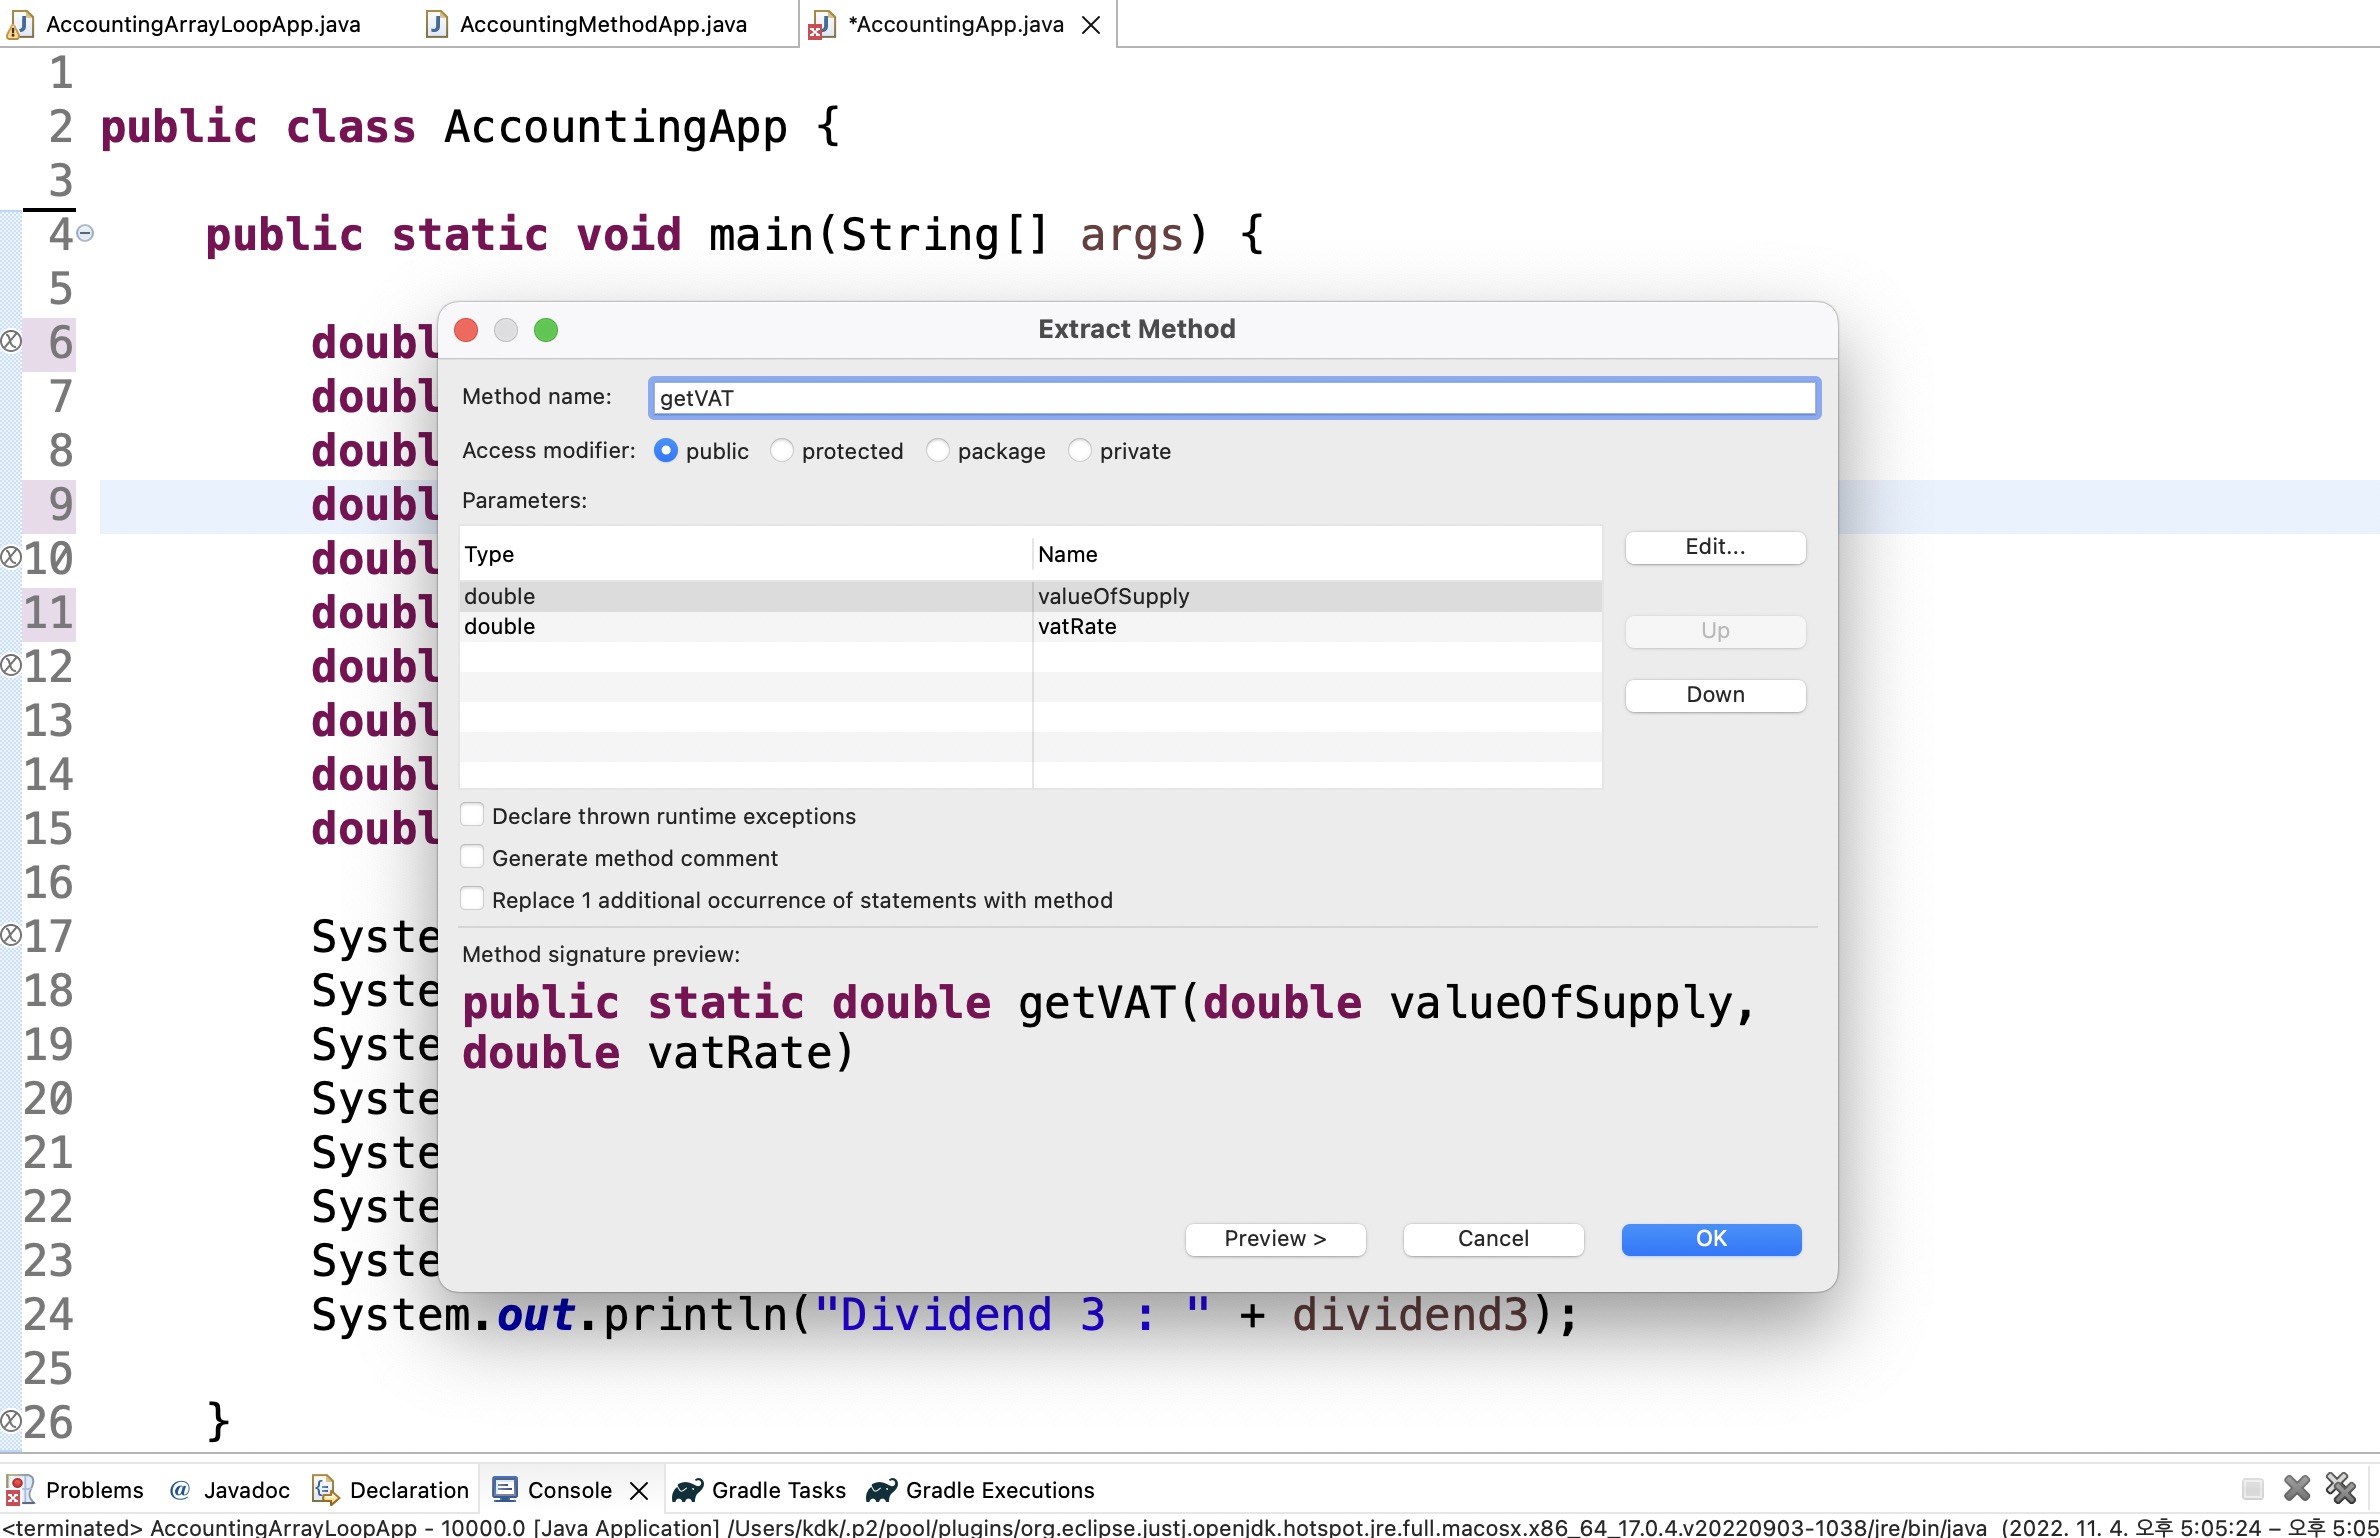Select the private access modifier
Viewport: 2380px width, 1538px height.
(1080, 451)
